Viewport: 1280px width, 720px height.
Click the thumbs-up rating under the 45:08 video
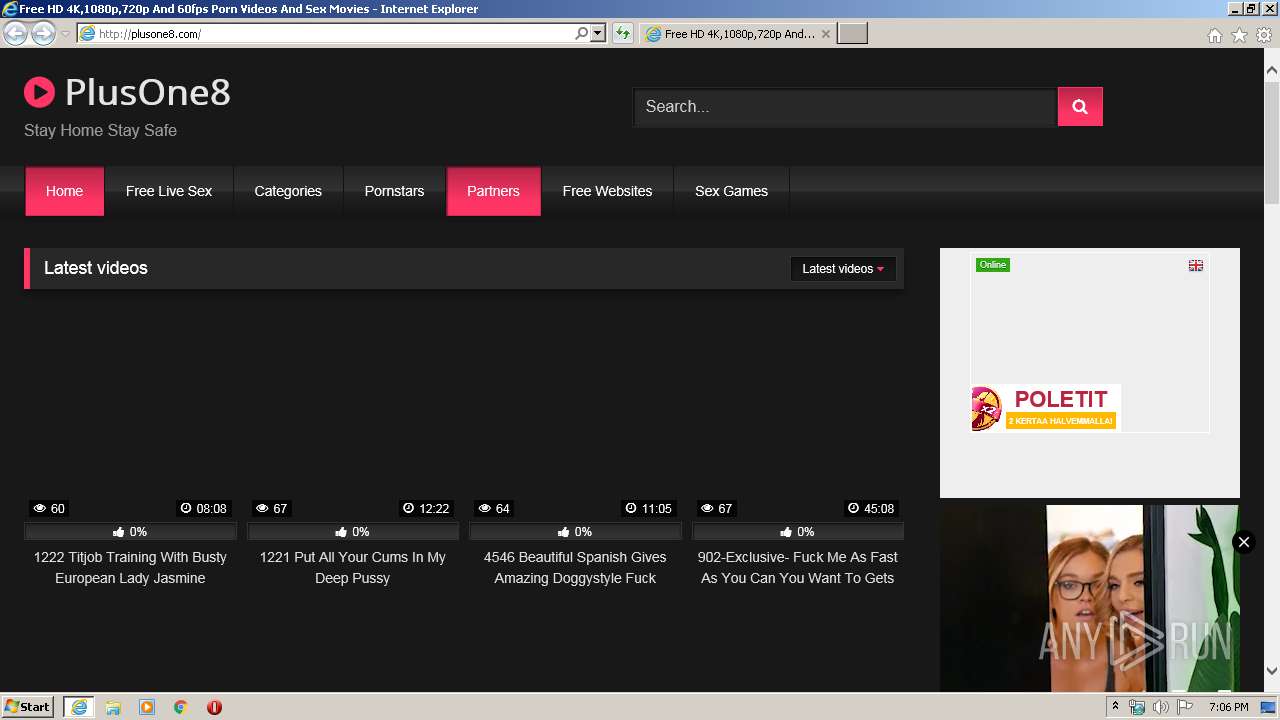point(798,532)
